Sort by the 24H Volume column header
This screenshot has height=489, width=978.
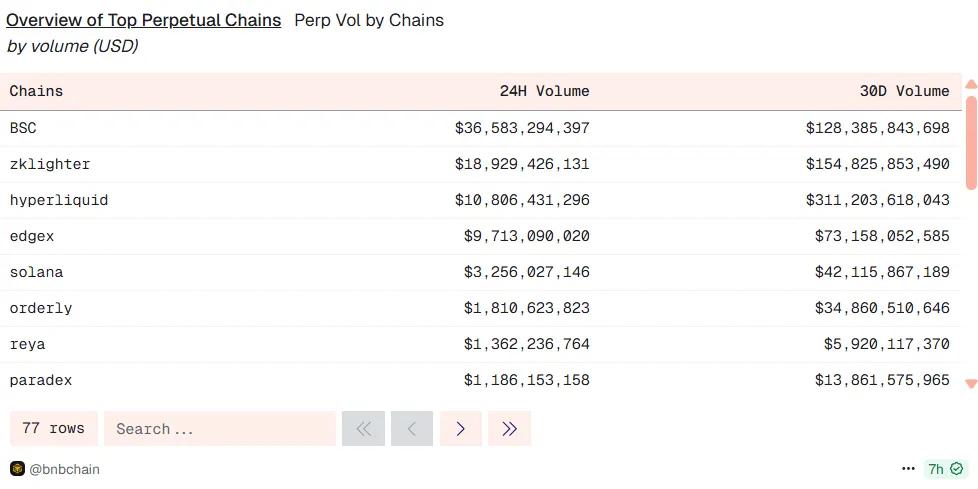(544, 91)
